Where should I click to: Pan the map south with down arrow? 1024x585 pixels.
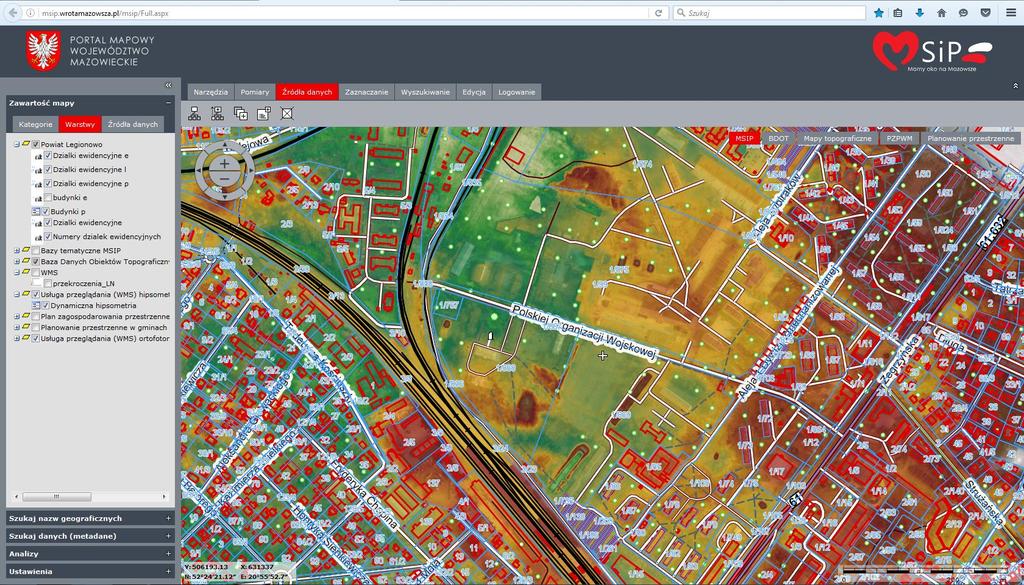pyautogui.click(x=225, y=196)
